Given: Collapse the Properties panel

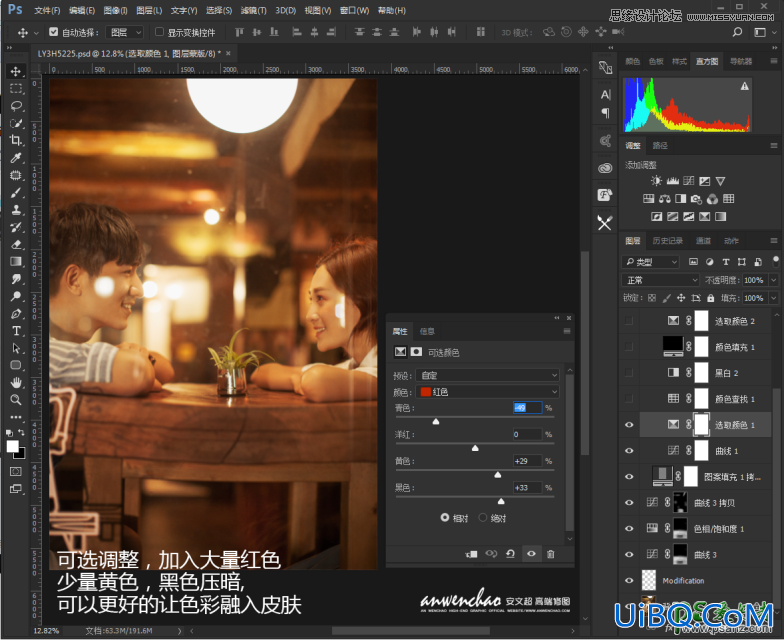Looking at the screenshot, I should (x=556, y=318).
